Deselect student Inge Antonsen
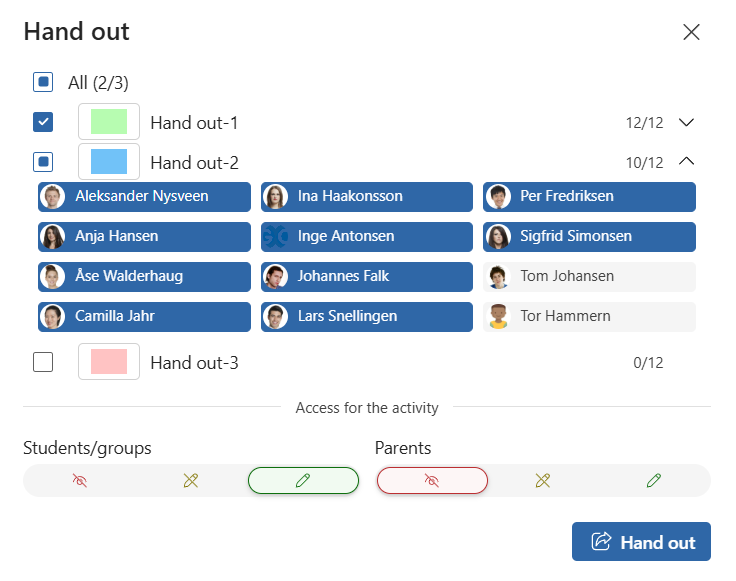The width and height of the screenshot is (736, 581). (x=367, y=237)
